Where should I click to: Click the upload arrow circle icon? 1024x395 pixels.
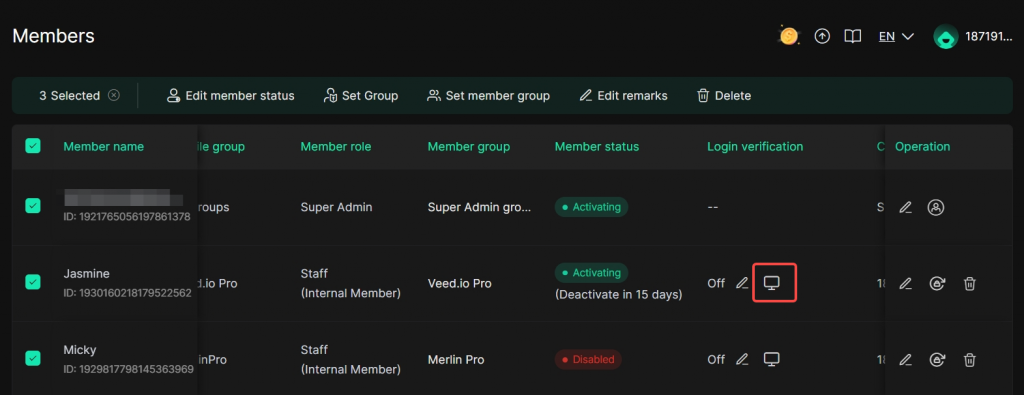(x=822, y=37)
